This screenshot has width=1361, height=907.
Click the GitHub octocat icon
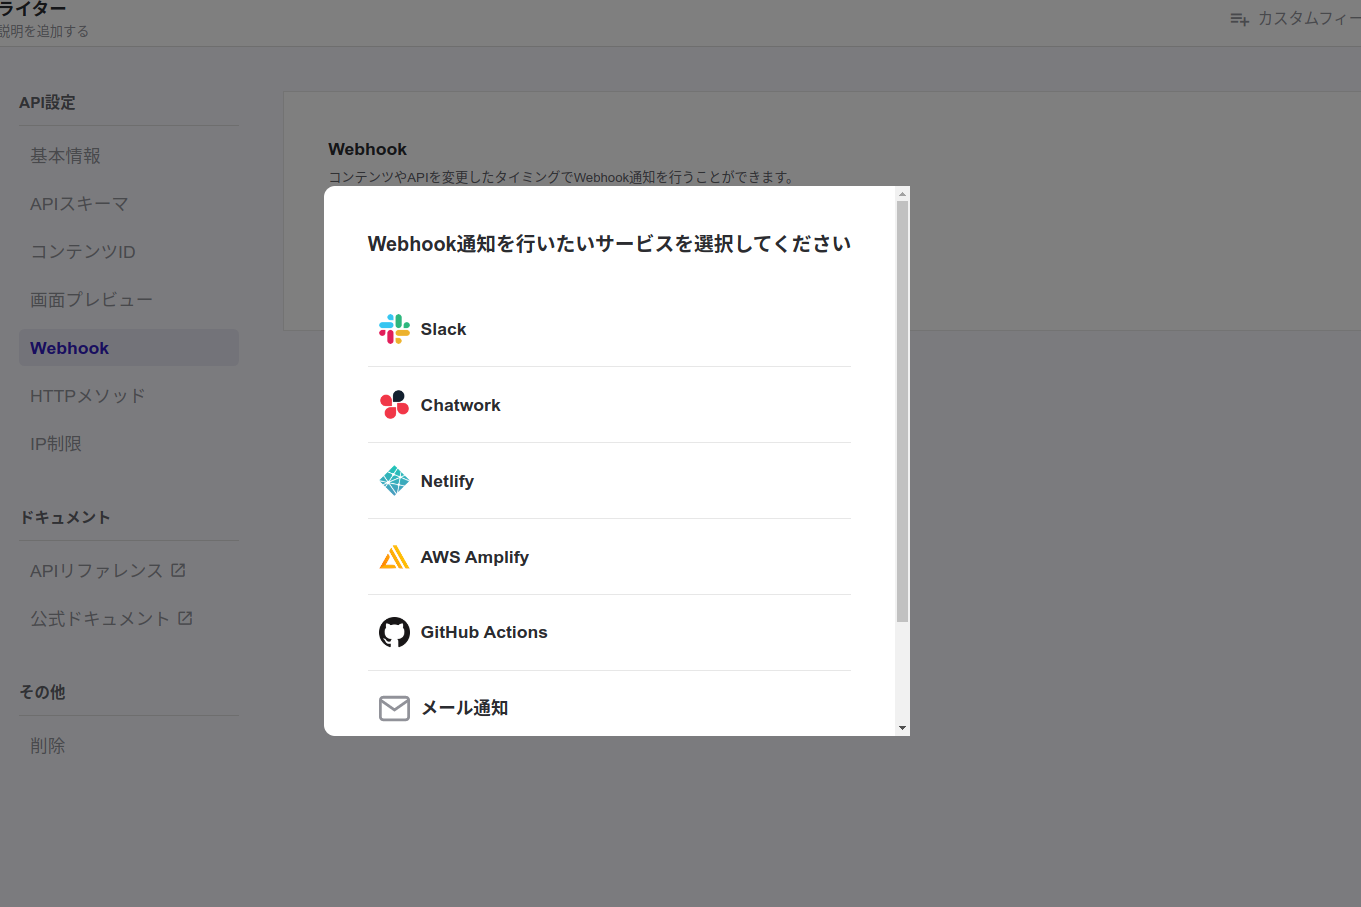click(x=394, y=632)
